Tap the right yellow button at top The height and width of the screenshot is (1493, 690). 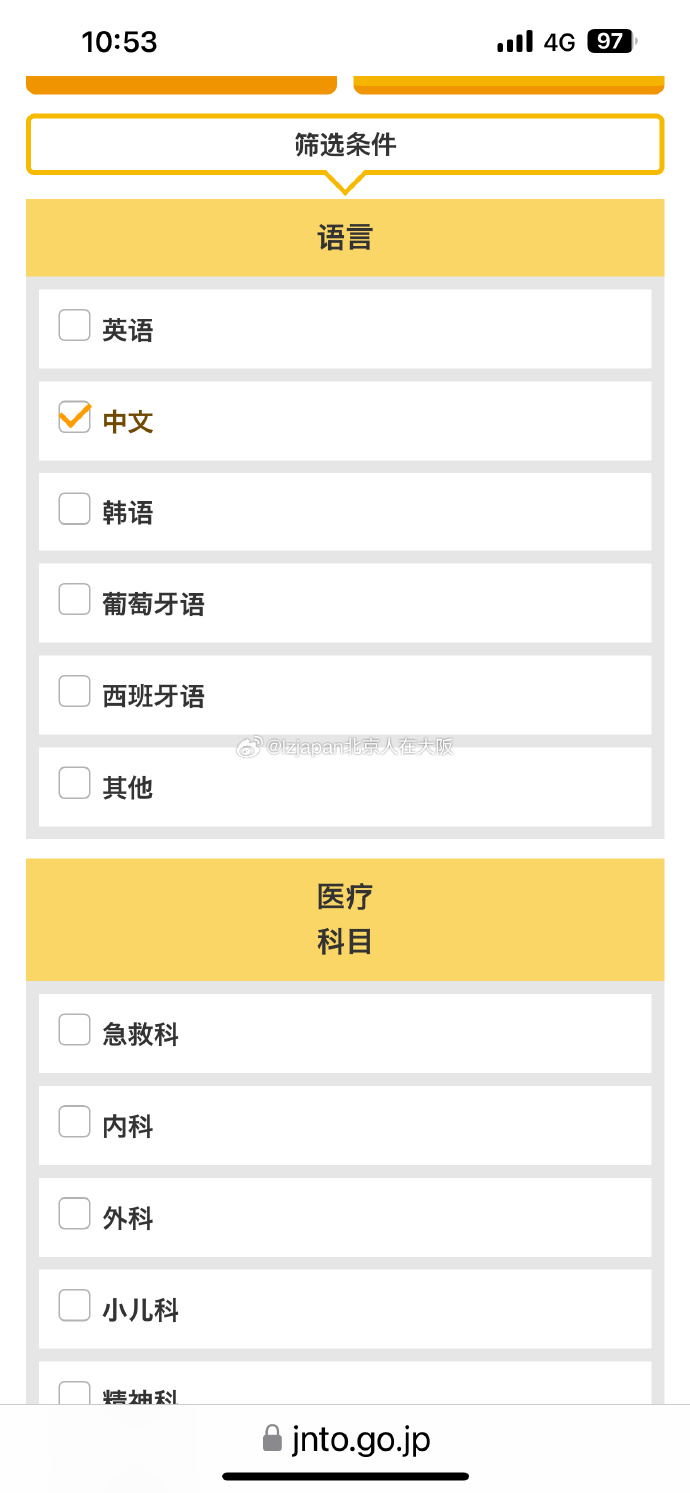[x=509, y=84]
